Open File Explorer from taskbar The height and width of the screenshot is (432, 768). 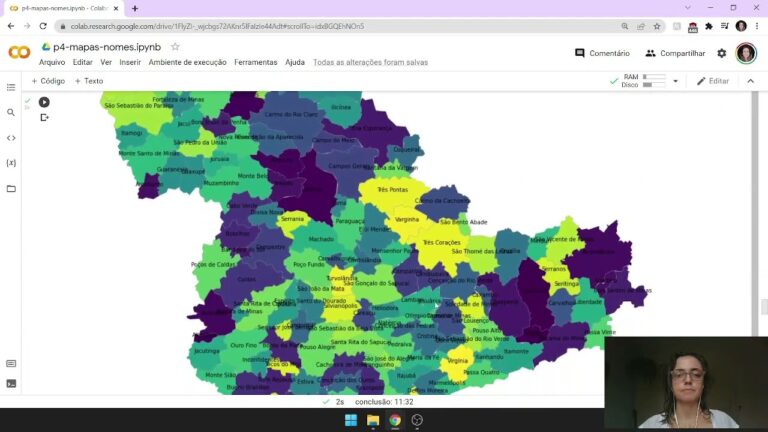[373, 420]
